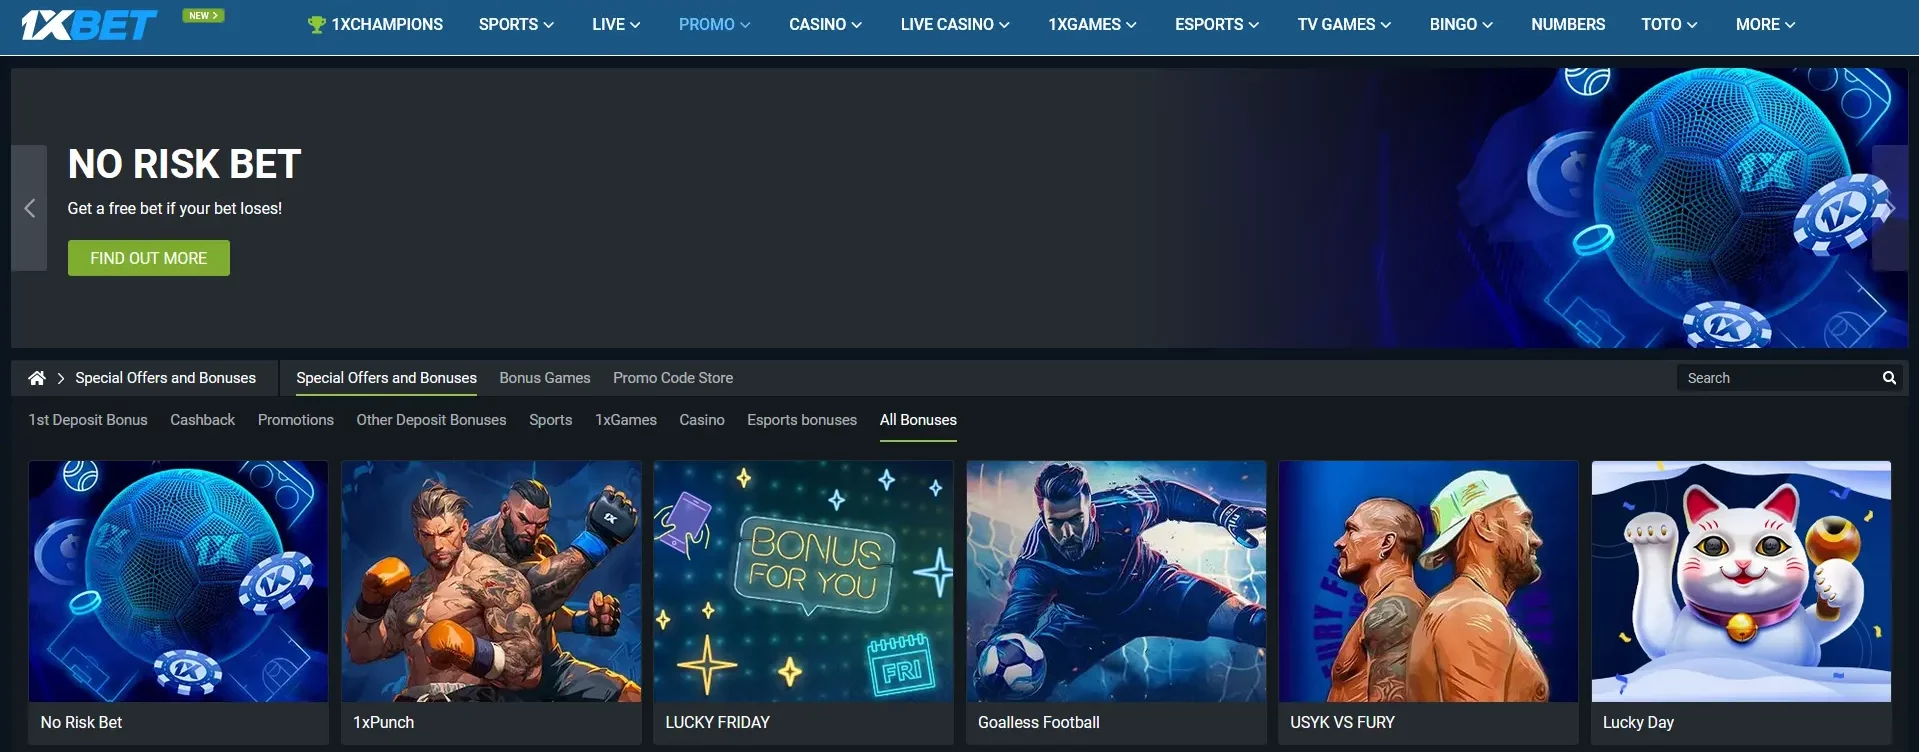Open the ESPORTS dropdown menu
Screen dimensions: 1919x752
point(1216,24)
